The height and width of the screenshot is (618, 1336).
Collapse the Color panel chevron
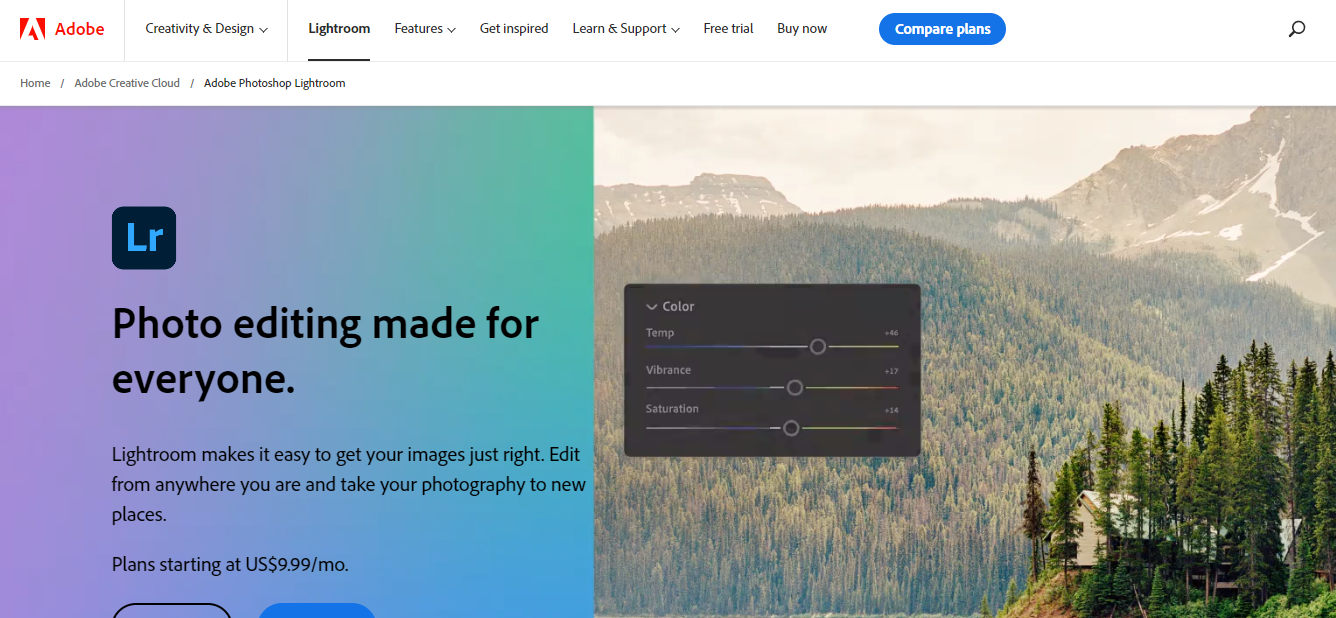click(x=652, y=307)
